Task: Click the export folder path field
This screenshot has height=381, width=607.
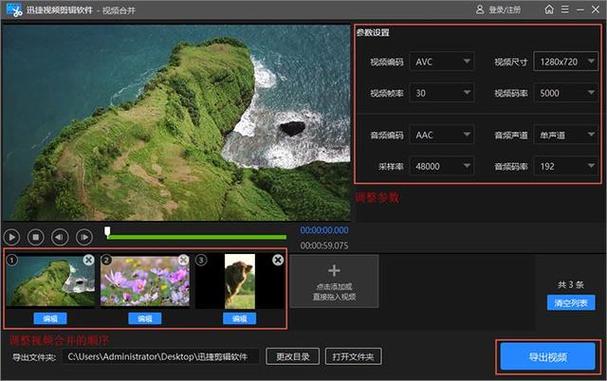Action: tap(161, 356)
